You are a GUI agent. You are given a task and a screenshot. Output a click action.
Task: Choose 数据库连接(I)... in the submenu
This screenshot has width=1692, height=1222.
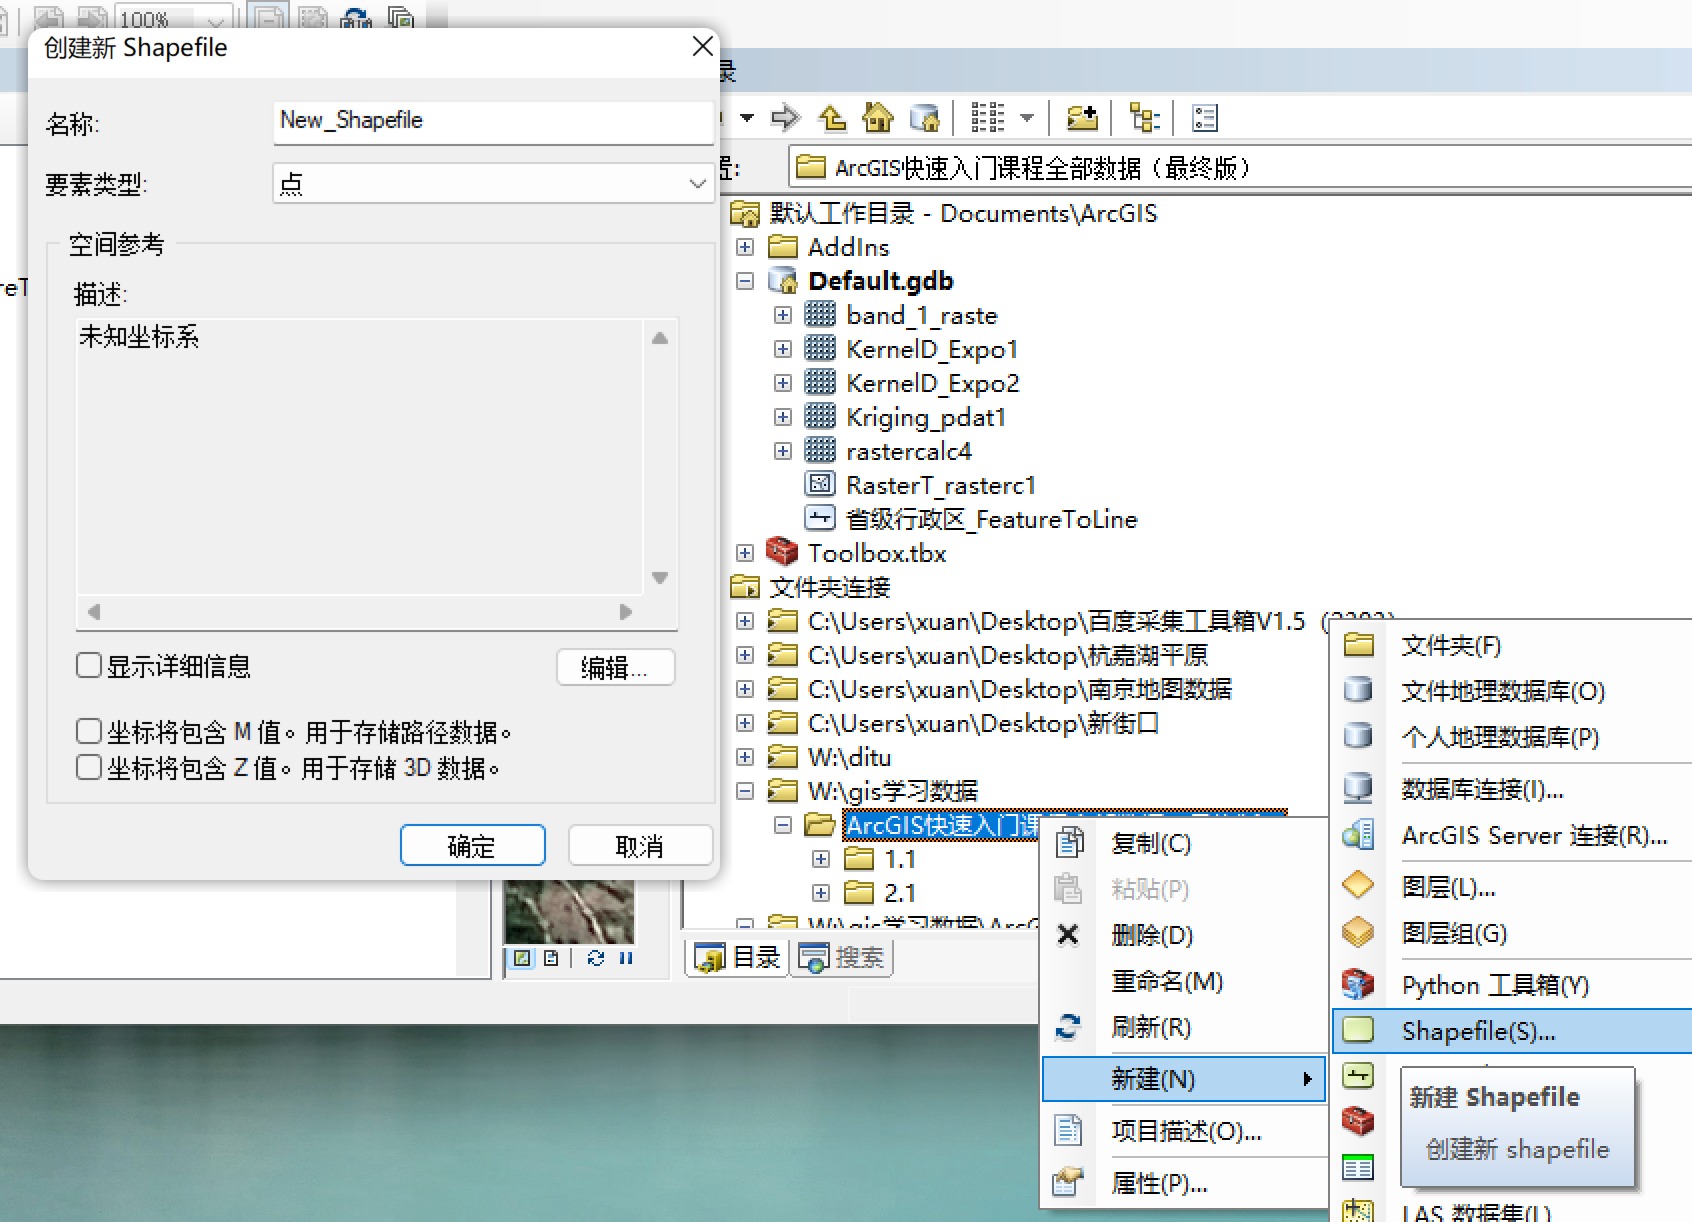(1513, 789)
